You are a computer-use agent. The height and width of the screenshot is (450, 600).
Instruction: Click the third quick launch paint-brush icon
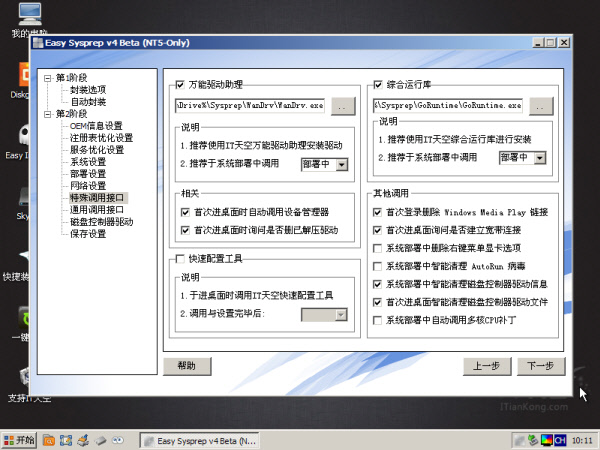click(x=83, y=440)
